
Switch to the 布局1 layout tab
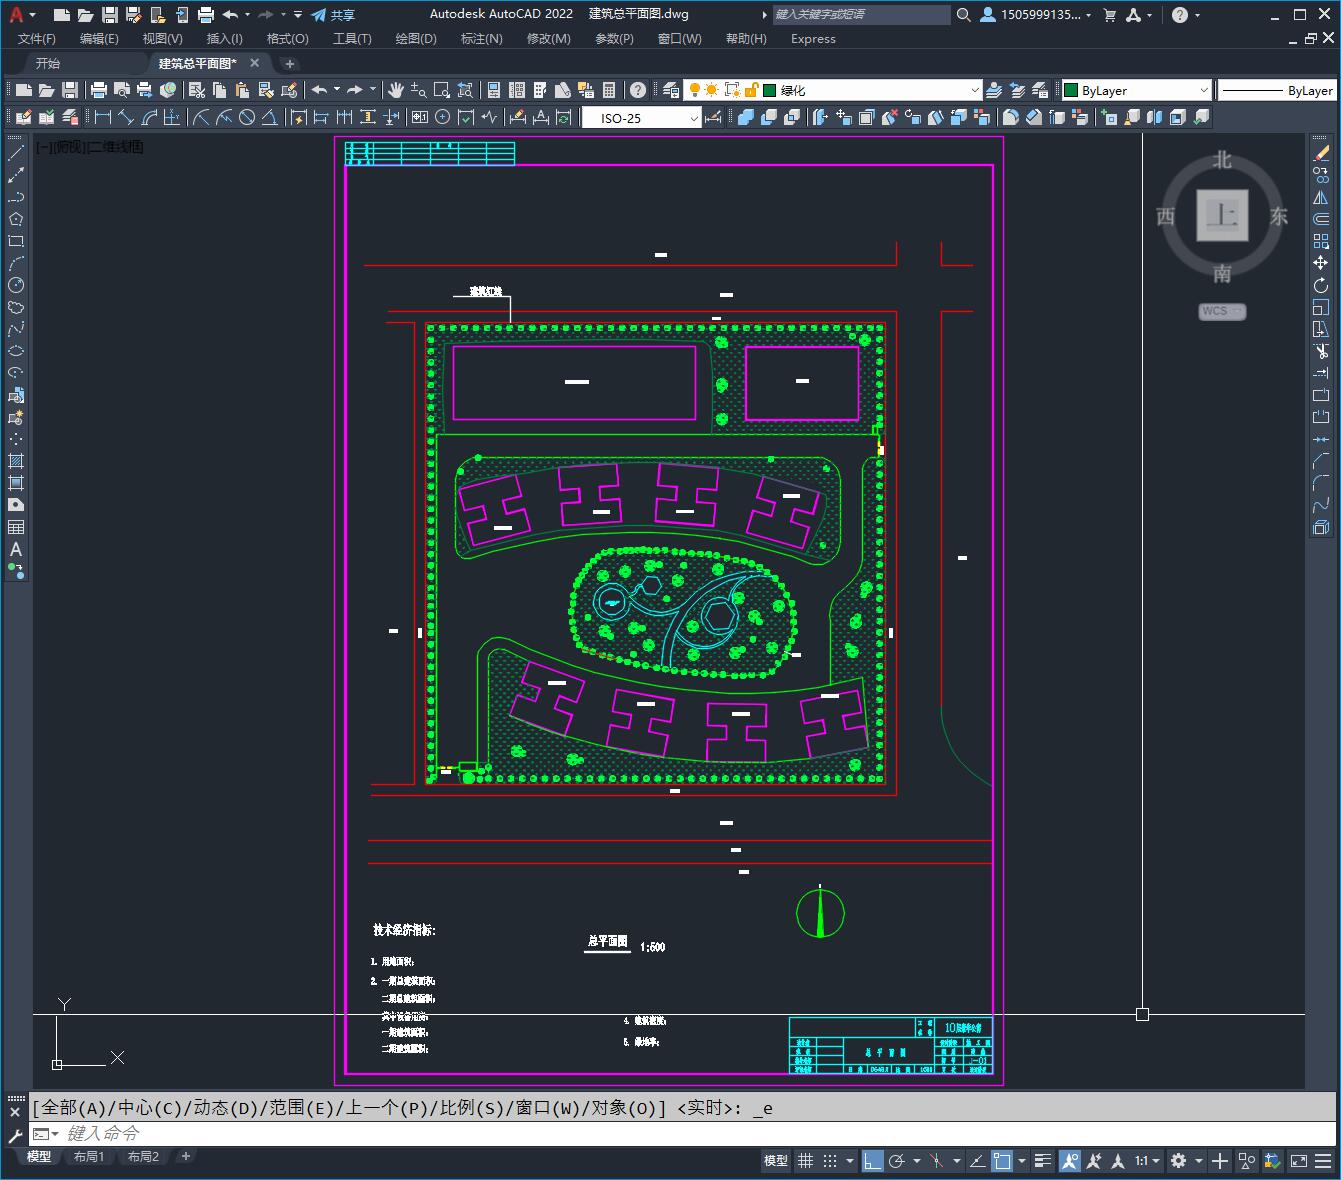(89, 1156)
